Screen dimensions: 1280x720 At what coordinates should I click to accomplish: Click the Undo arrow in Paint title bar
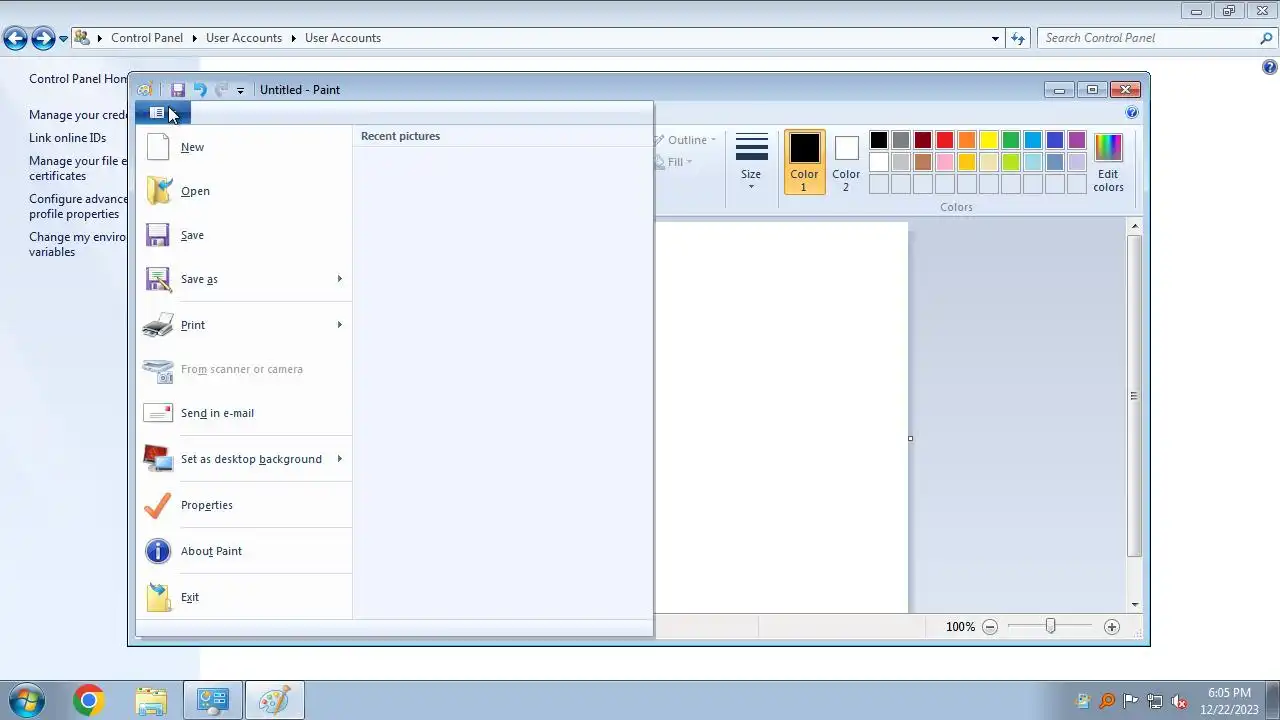(200, 90)
